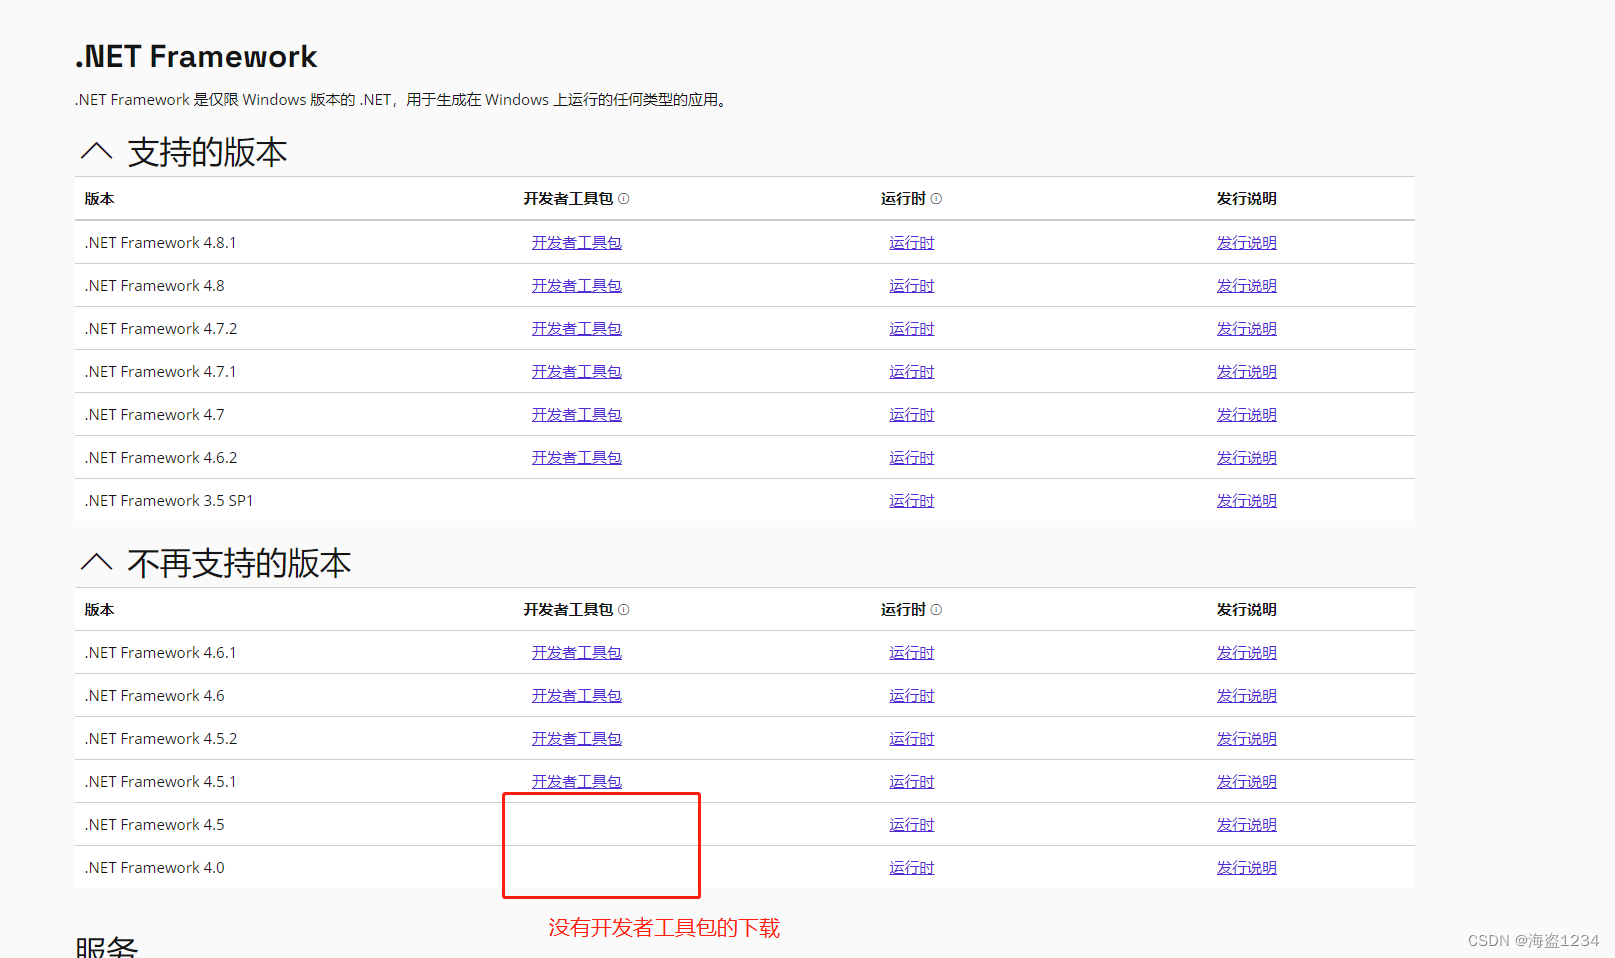Click the info icon beside 运行时 in unsupported versions table
Screen dimensions: 1615x958
click(937, 609)
